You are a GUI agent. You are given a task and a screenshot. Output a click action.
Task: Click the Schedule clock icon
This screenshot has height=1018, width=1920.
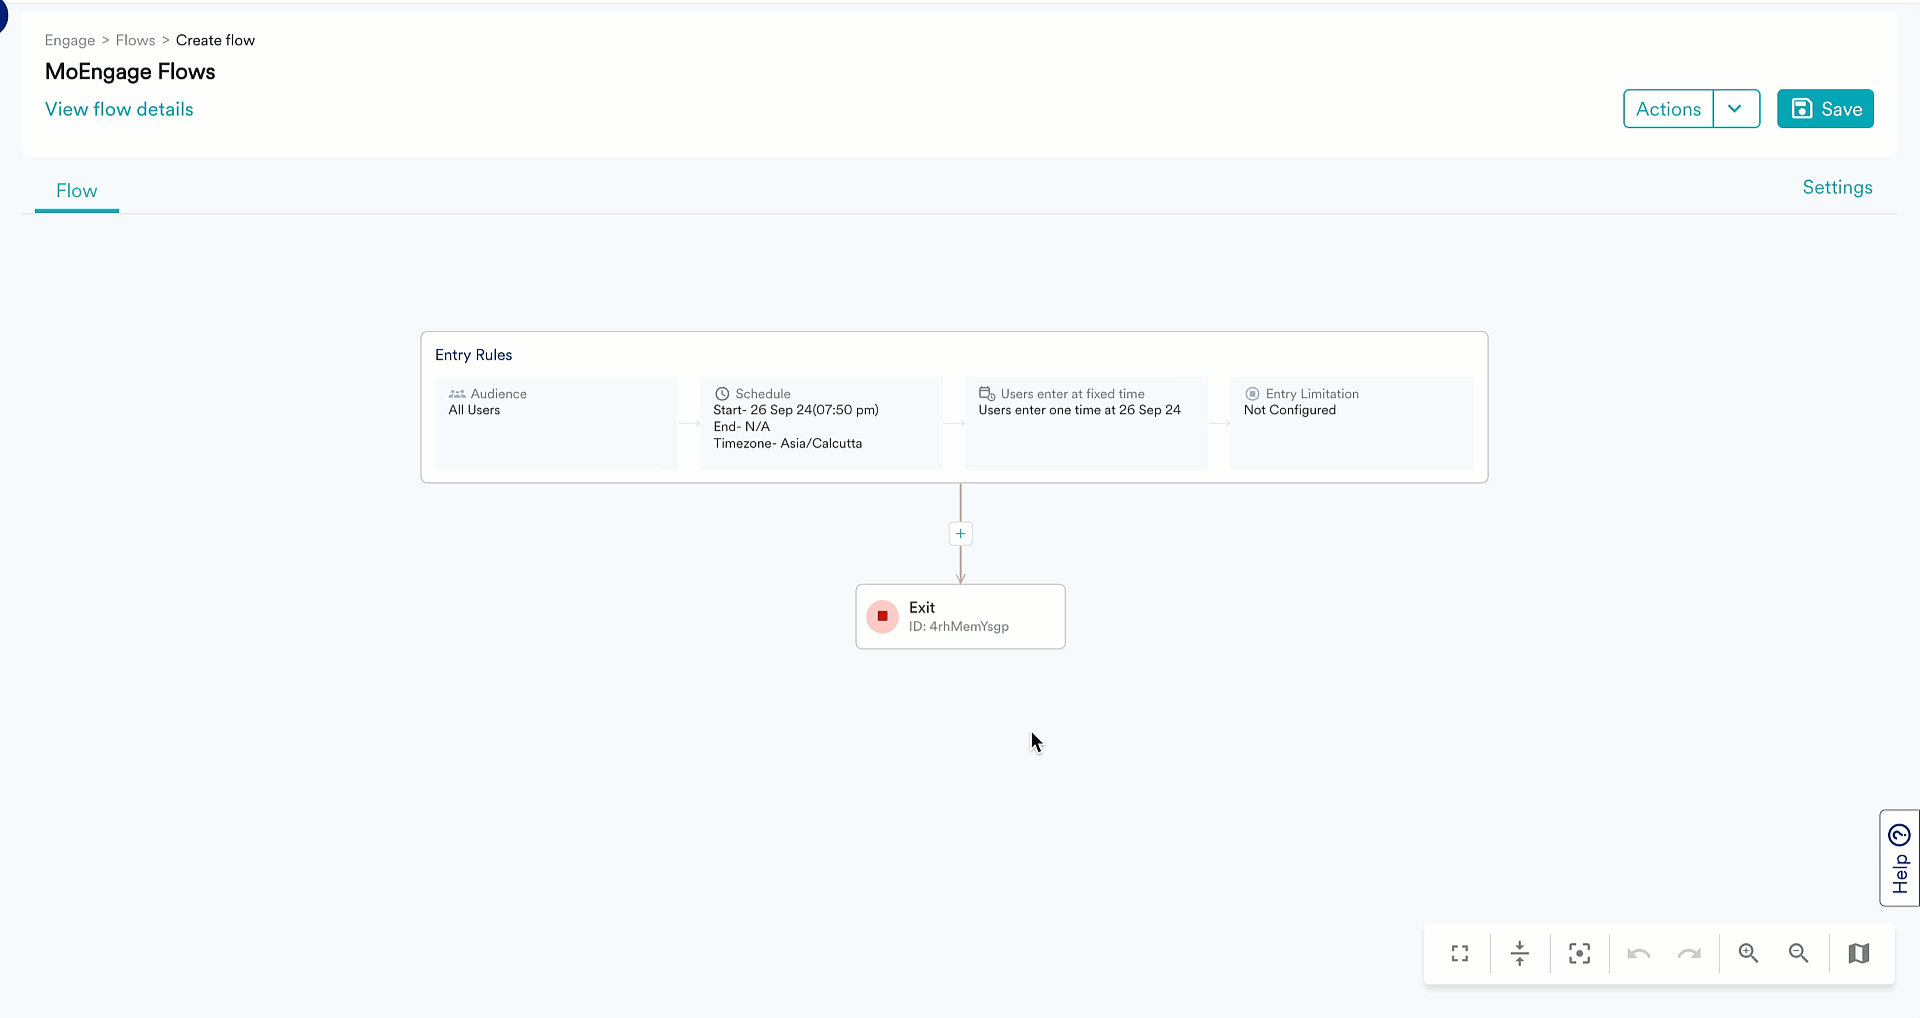coord(722,394)
